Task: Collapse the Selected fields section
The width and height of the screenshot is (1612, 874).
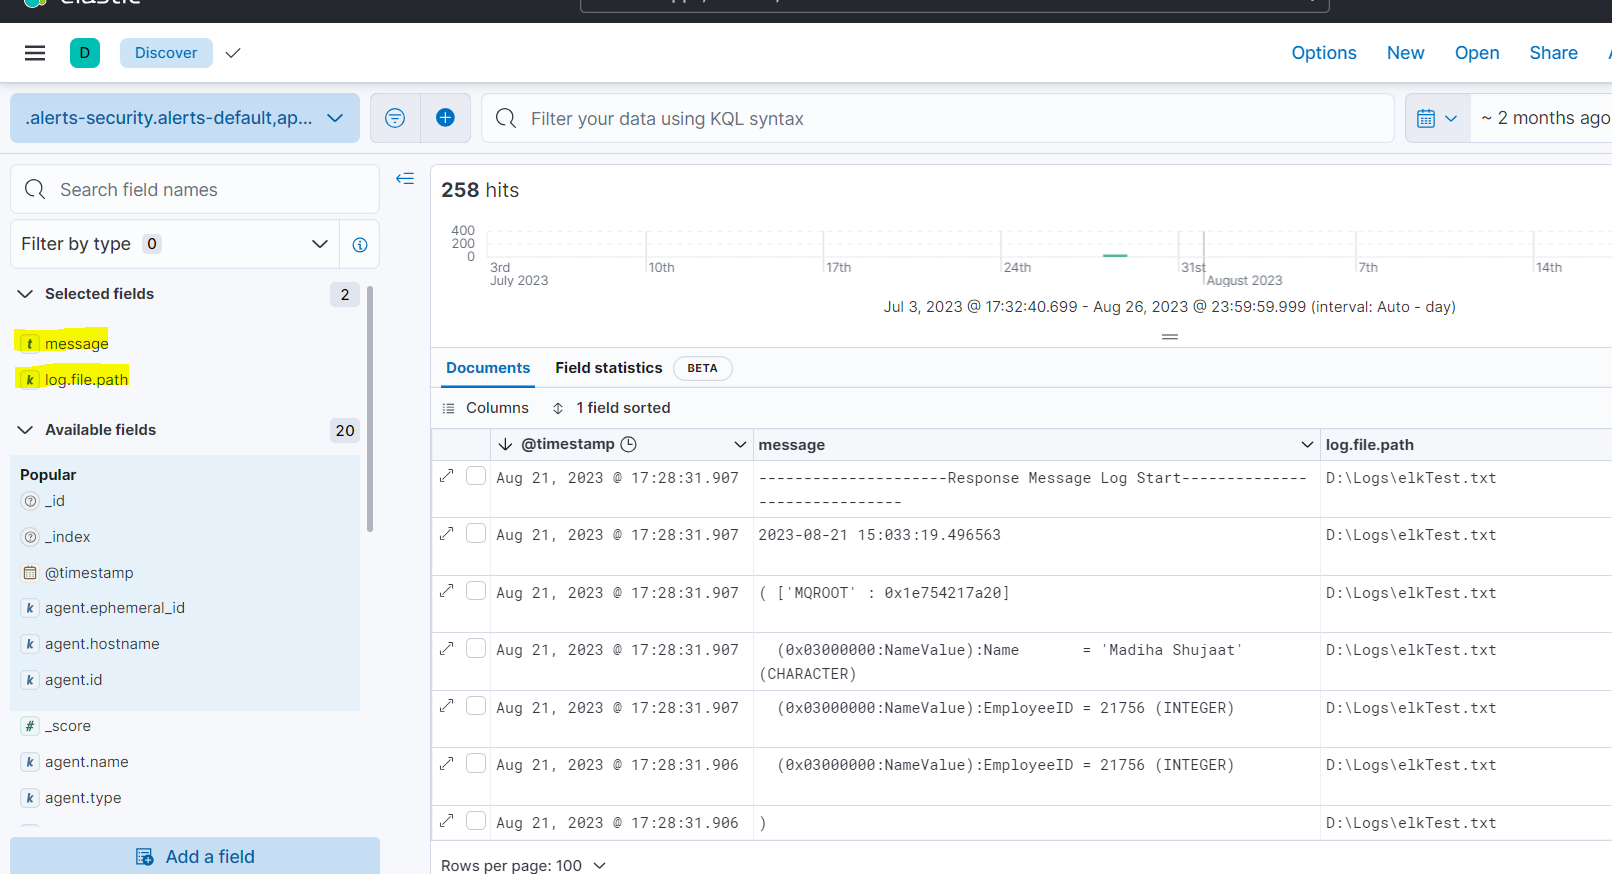Action: 26,294
